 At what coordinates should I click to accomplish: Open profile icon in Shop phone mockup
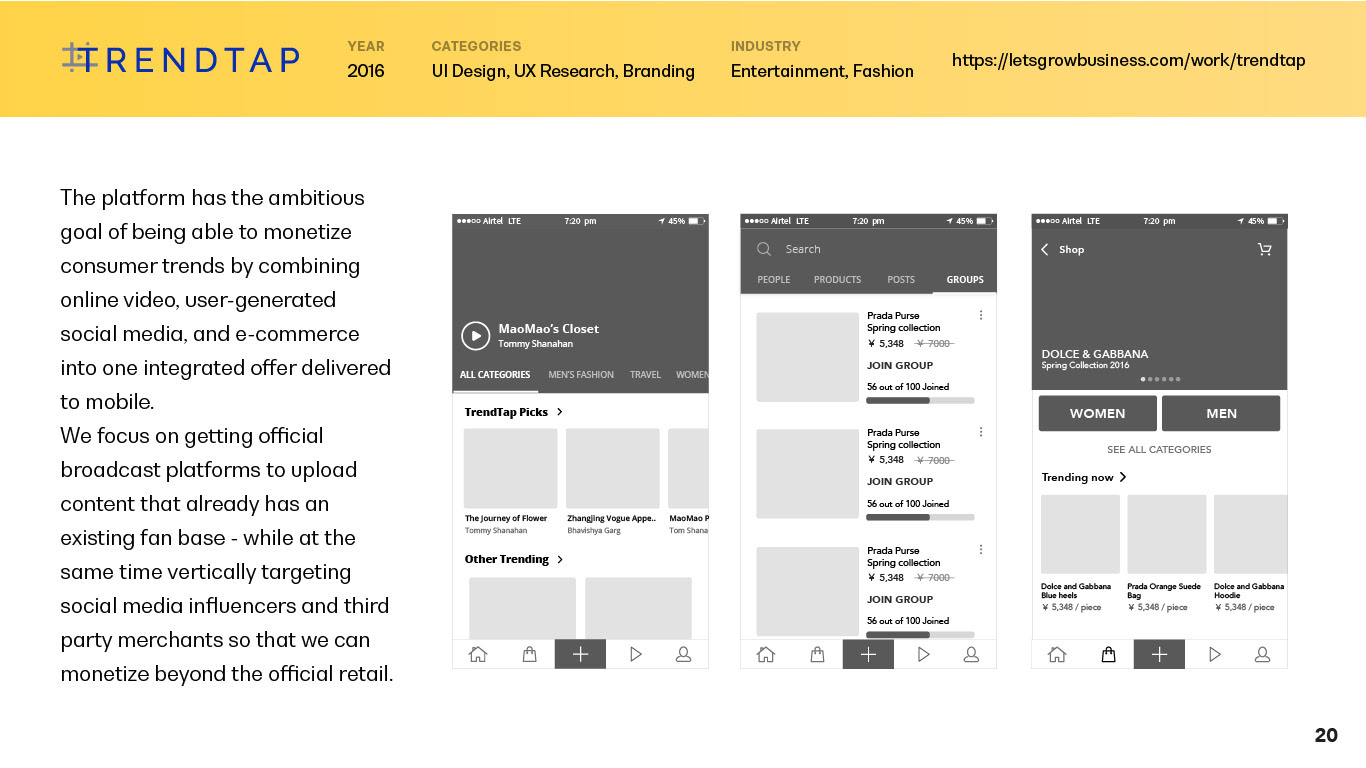point(1263,654)
